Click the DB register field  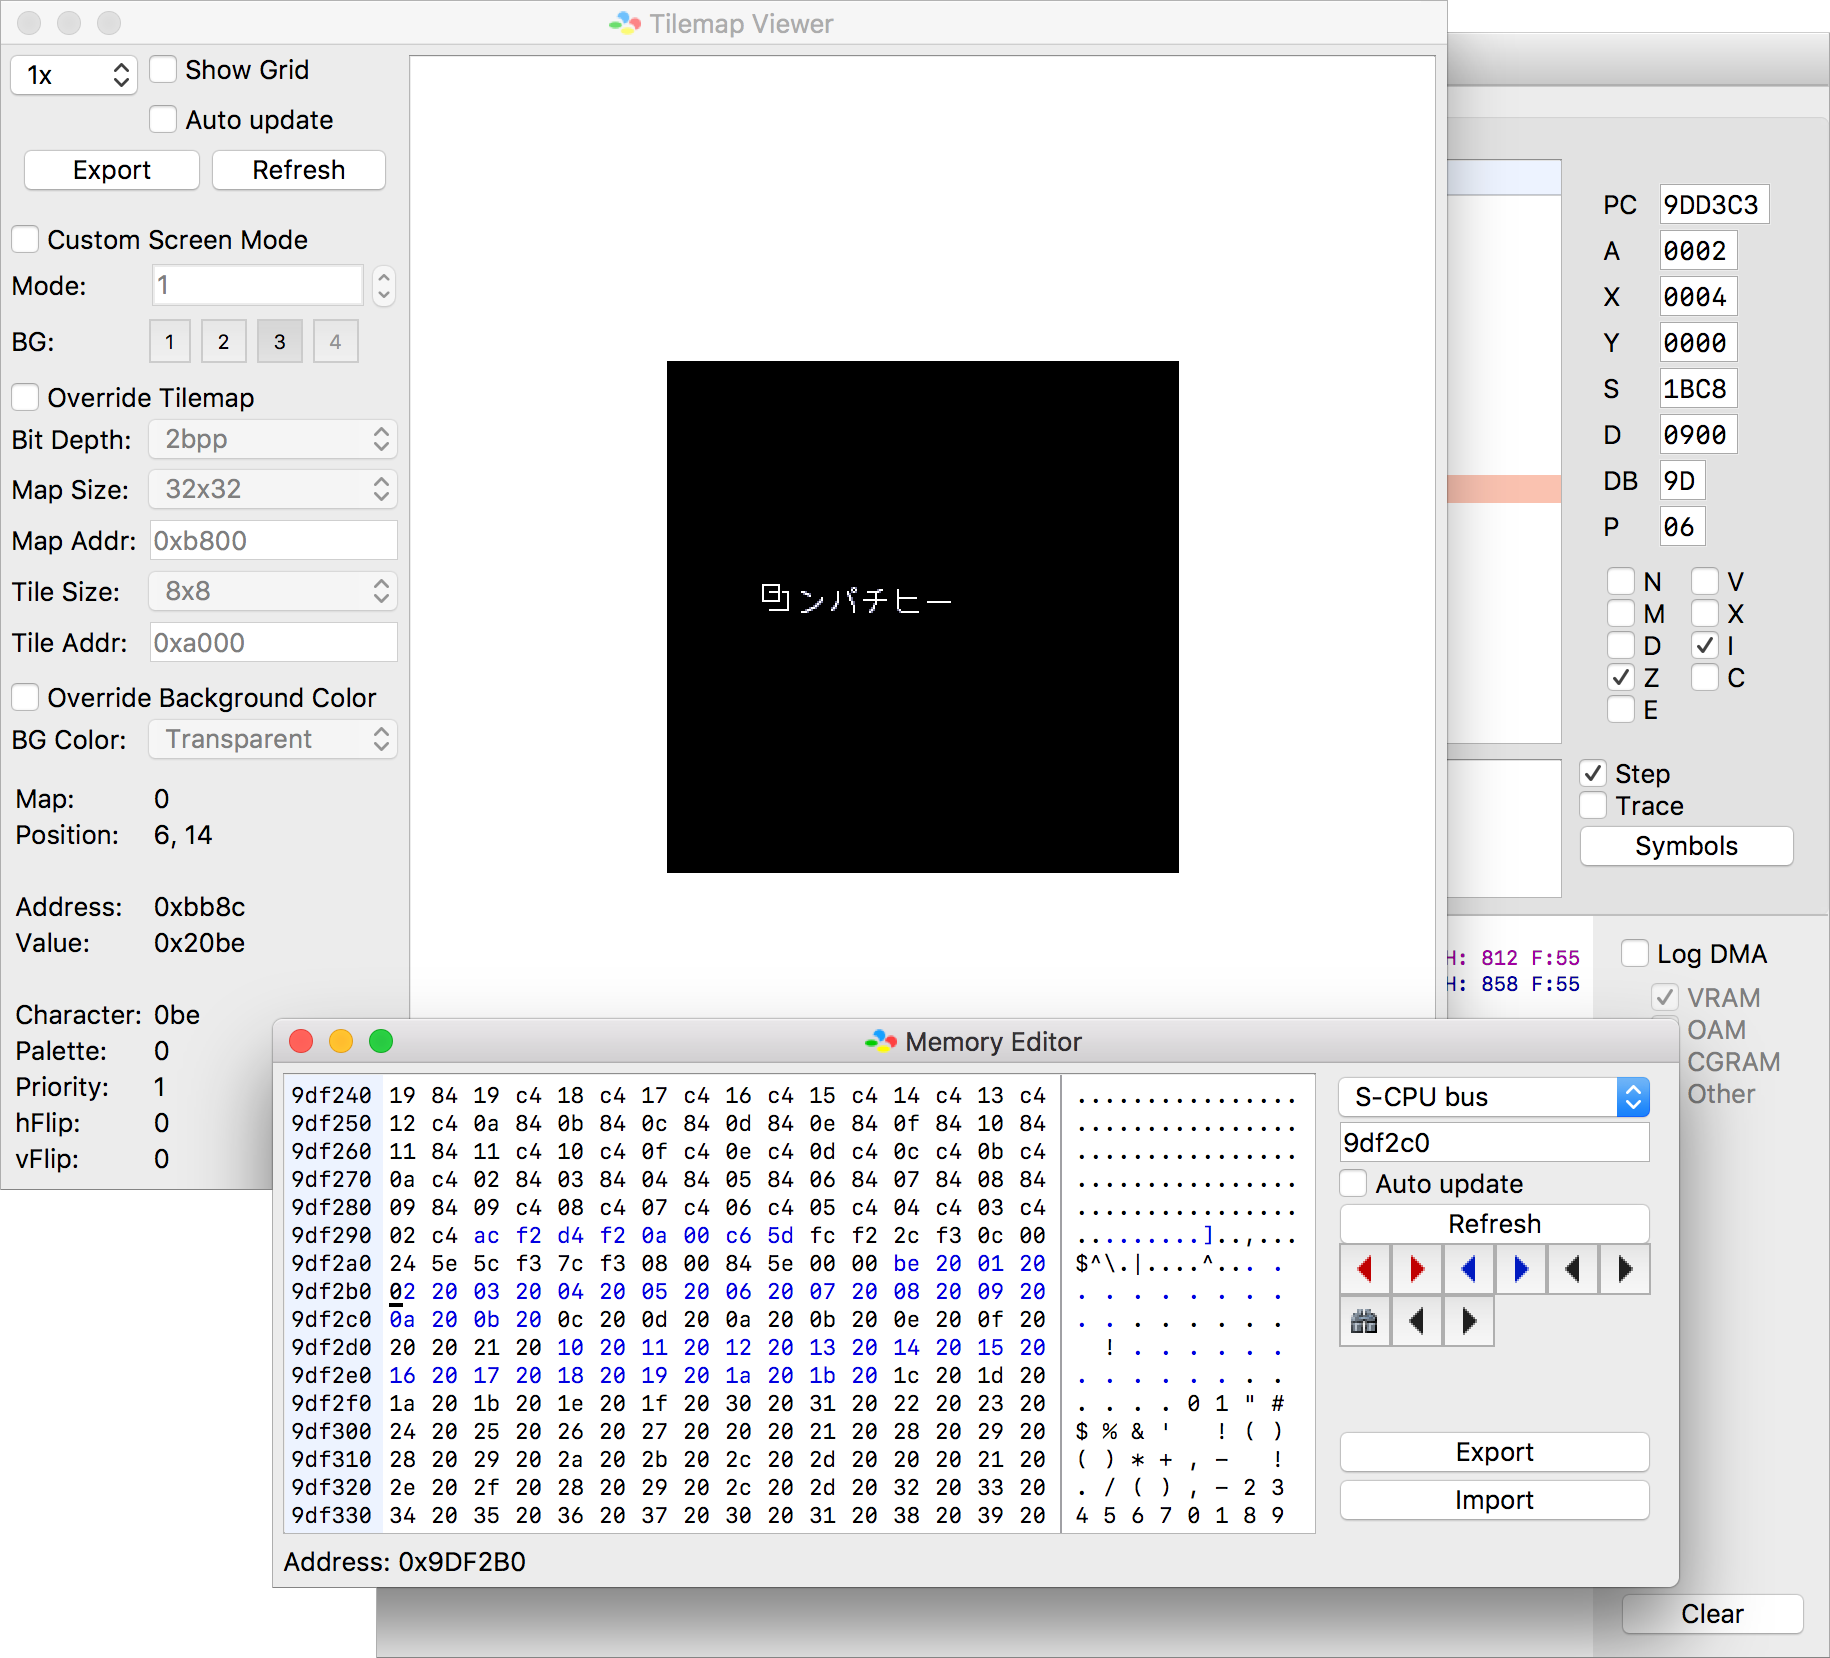[1682, 481]
